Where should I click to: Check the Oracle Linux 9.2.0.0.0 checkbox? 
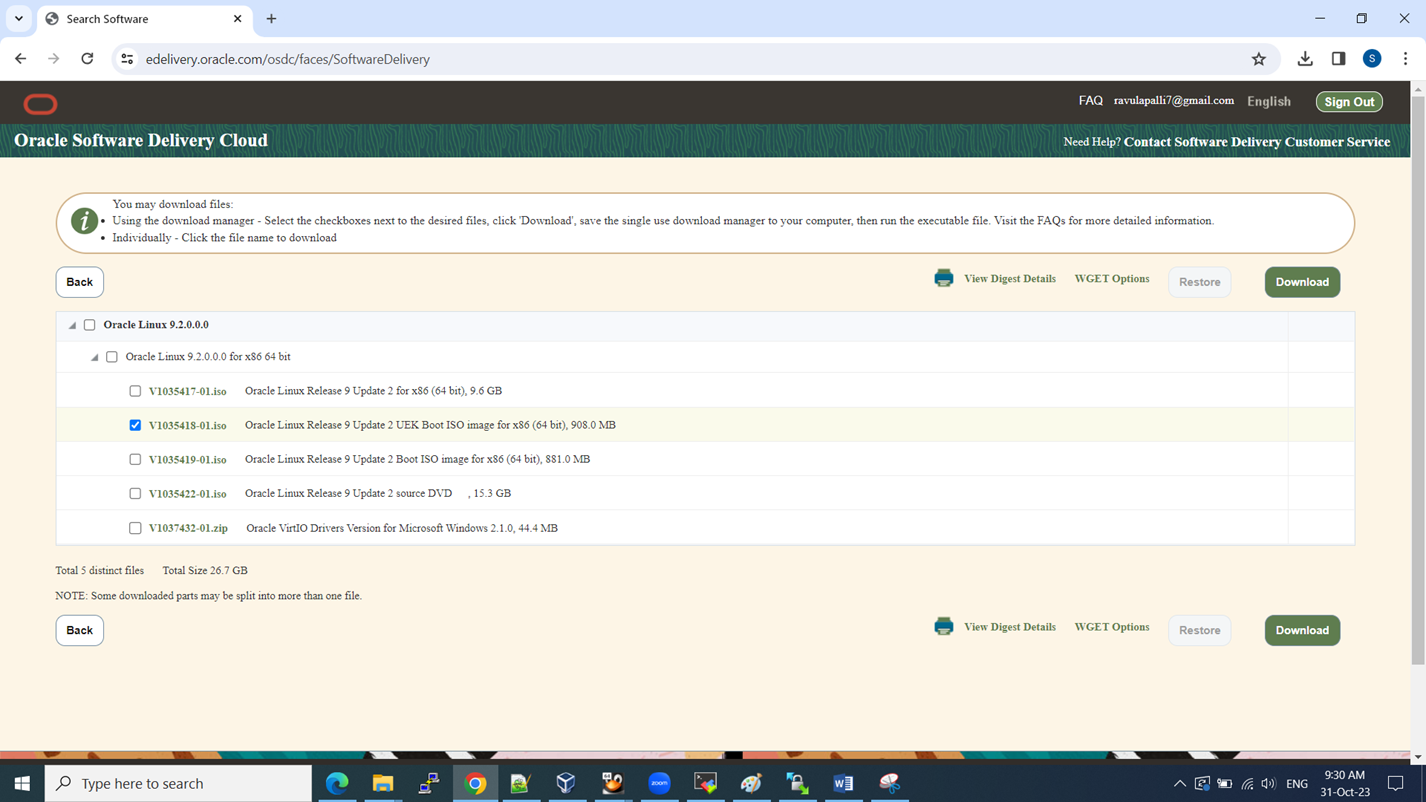click(90, 325)
